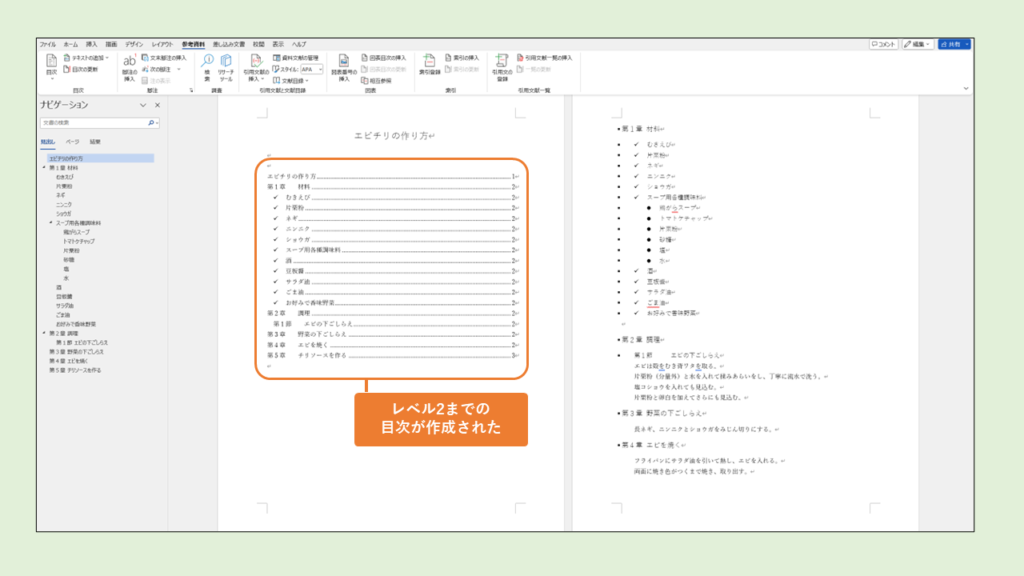Select ショウガ in the navigation pane
Viewport: 1024px width, 576px height.
click(63, 214)
